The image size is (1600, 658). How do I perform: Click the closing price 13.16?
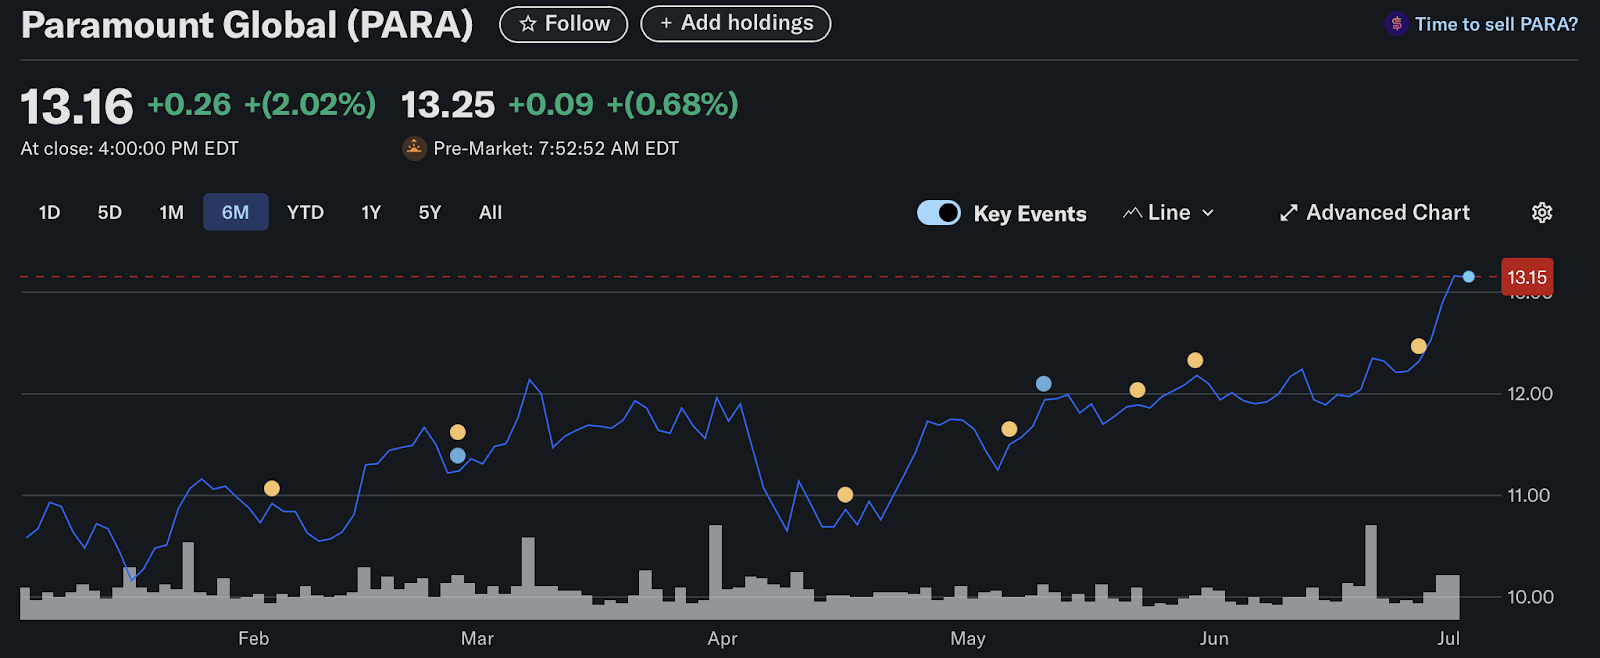pos(77,107)
